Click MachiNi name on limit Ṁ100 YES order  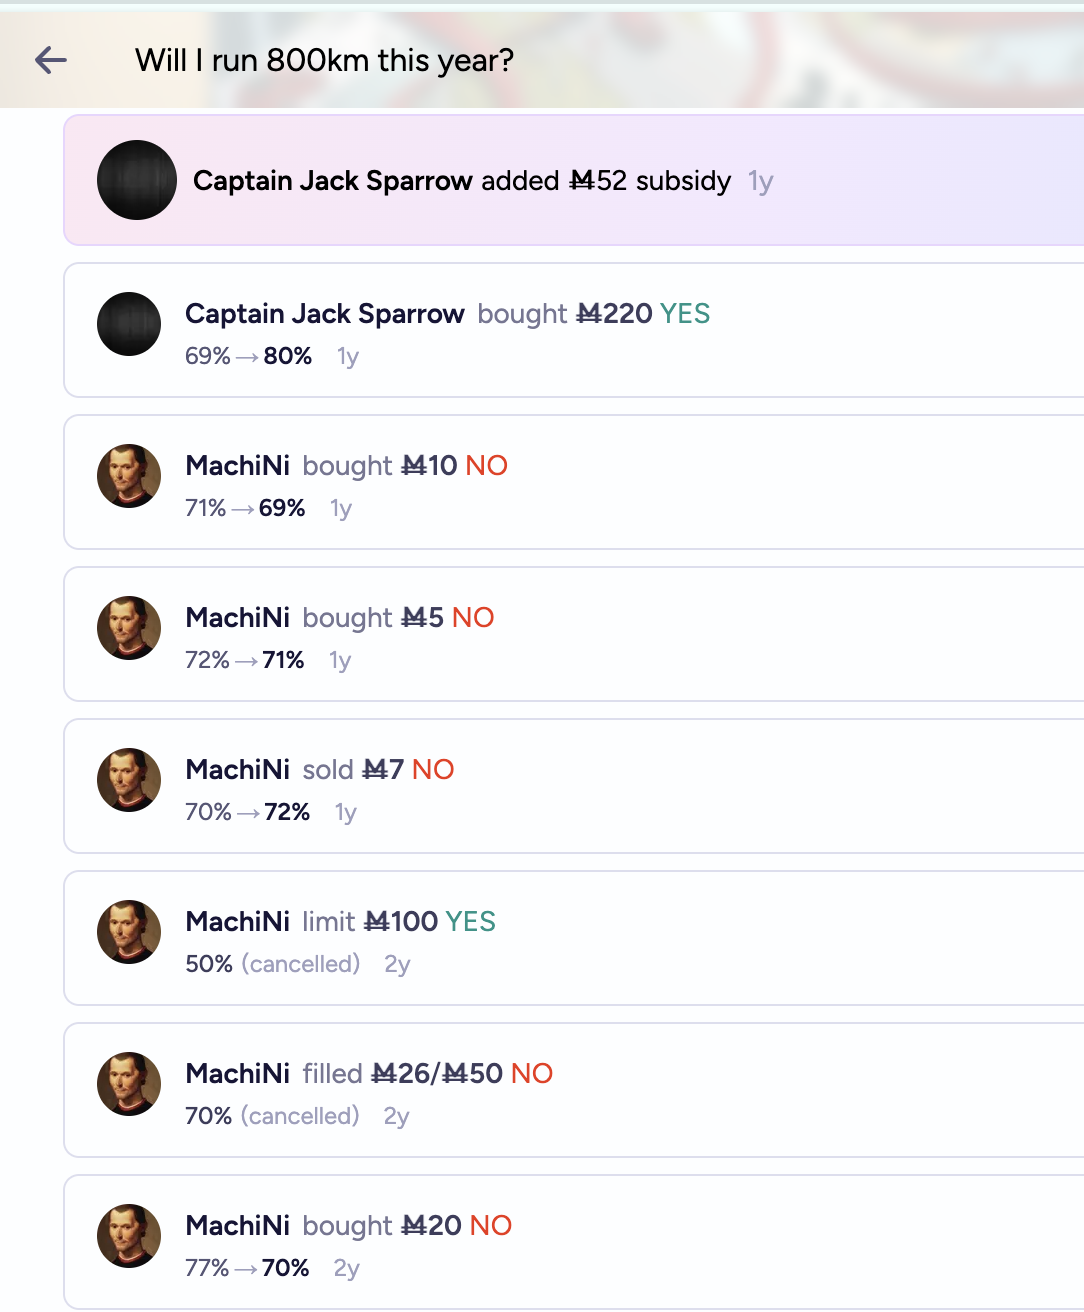[x=237, y=922]
